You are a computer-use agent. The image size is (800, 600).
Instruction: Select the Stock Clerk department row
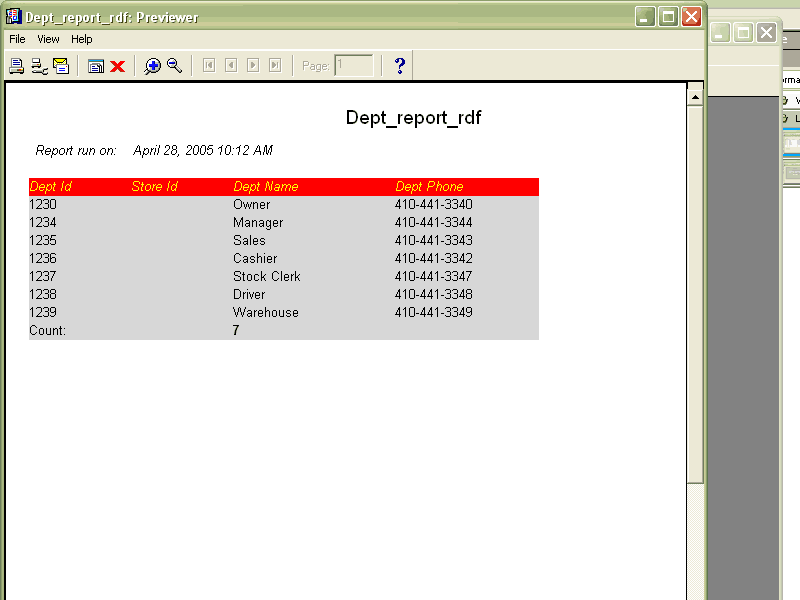[x=266, y=277]
